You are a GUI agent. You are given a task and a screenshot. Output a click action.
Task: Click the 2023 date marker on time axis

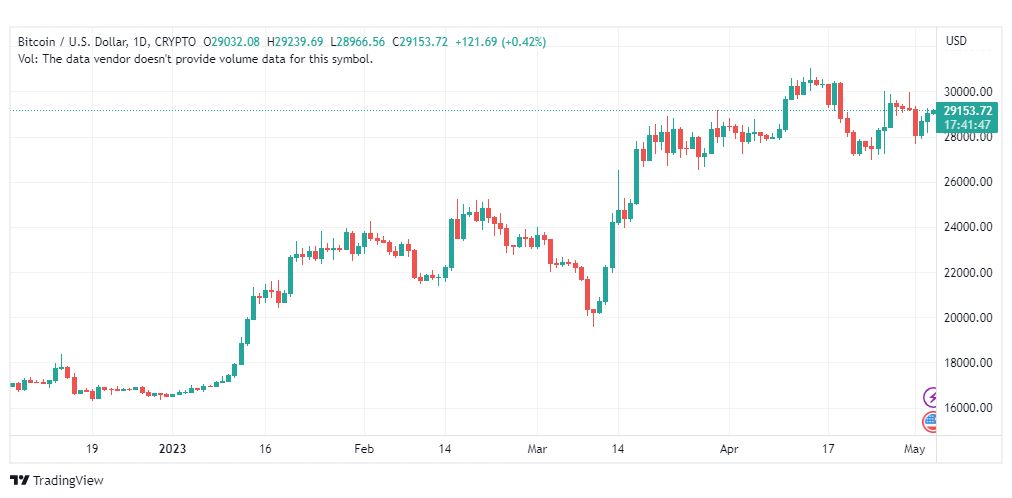point(172,449)
